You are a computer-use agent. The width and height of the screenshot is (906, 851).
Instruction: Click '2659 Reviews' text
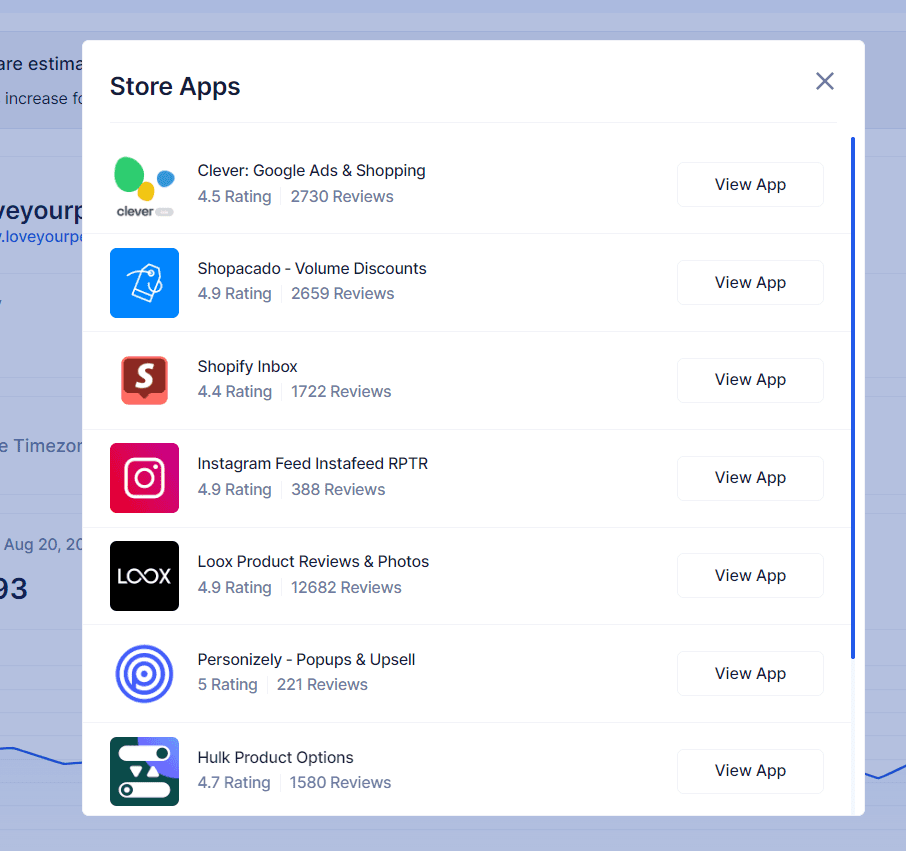coord(343,293)
